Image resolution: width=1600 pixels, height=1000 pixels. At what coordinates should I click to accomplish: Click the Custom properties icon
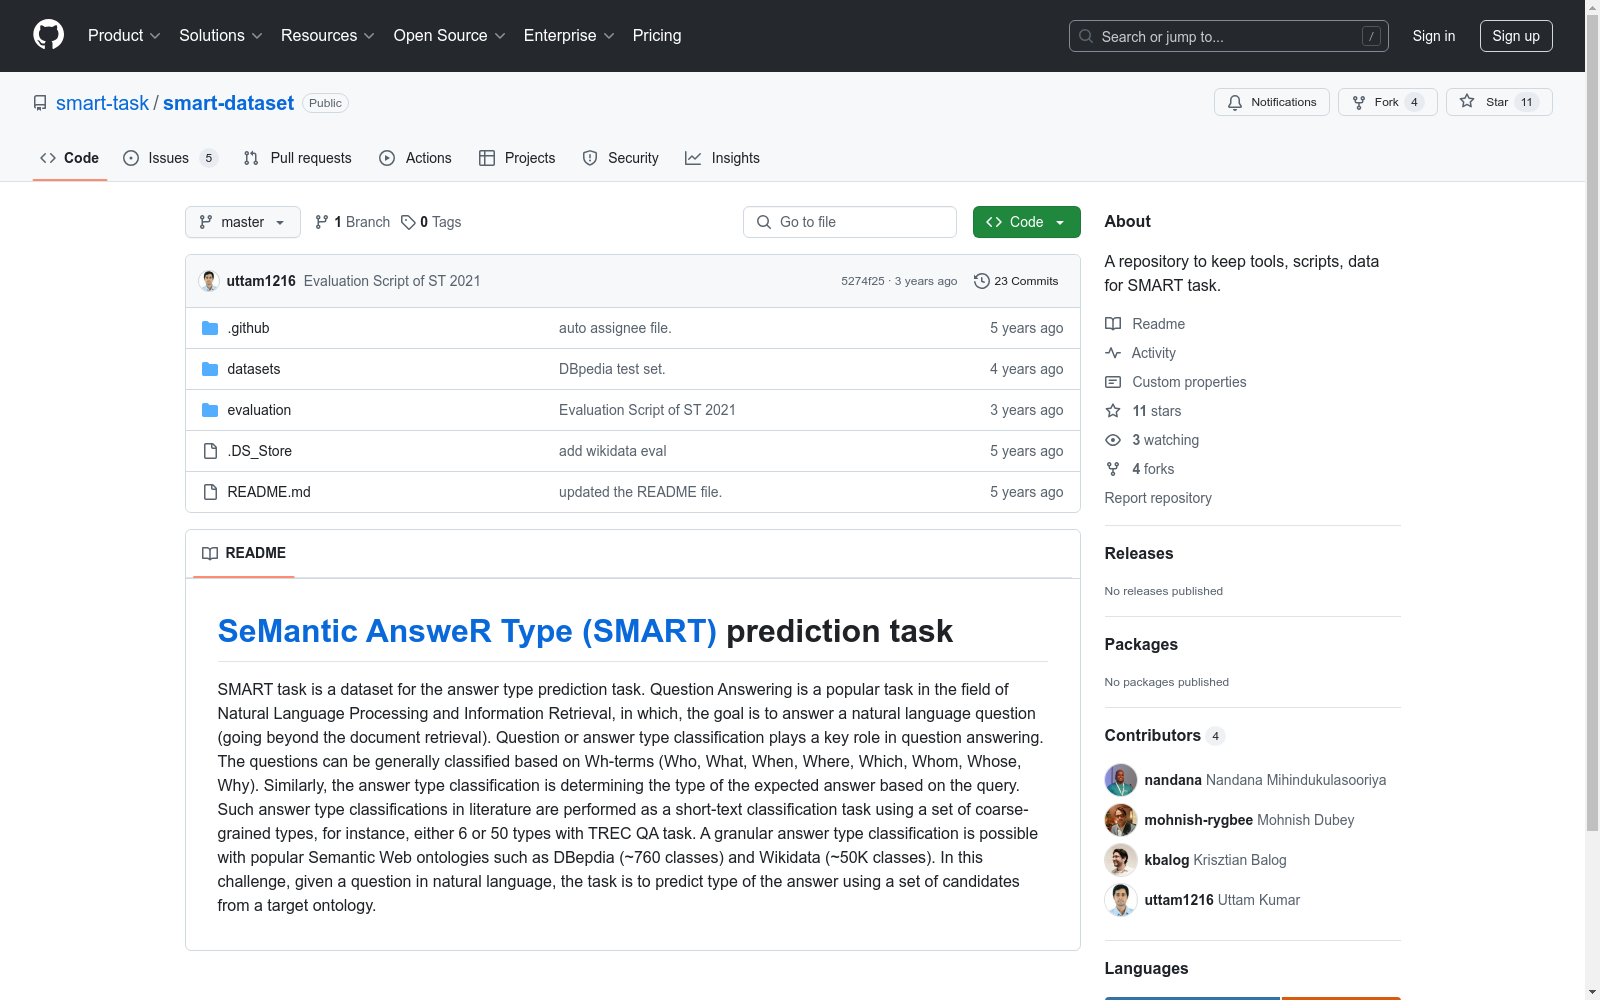pos(1113,382)
